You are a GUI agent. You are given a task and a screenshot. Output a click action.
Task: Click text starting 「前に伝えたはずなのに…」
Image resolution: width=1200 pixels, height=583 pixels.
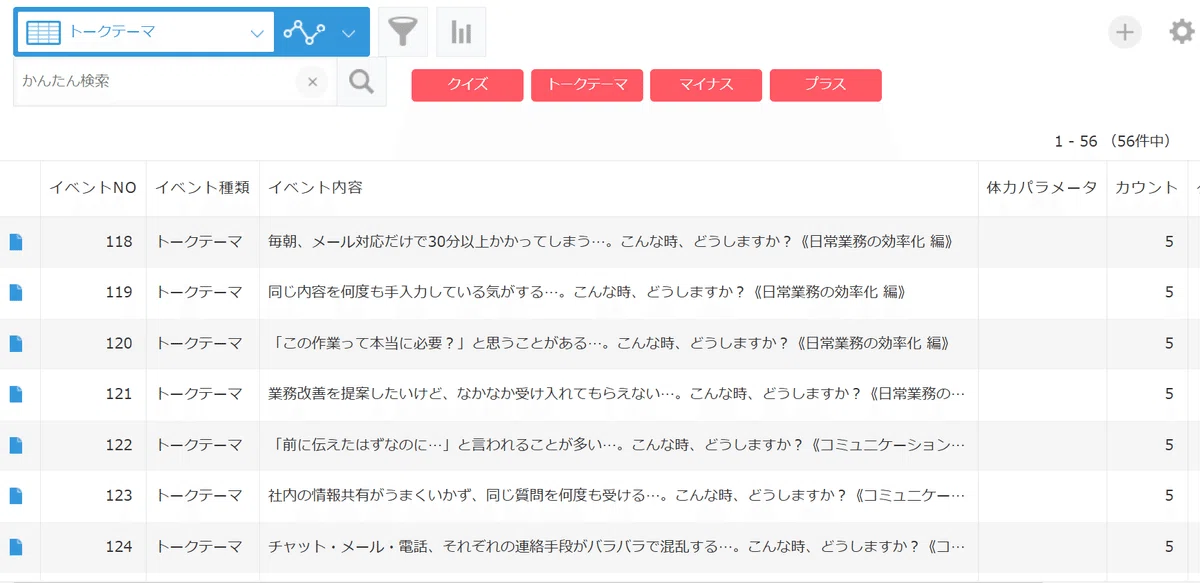tap(617, 445)
